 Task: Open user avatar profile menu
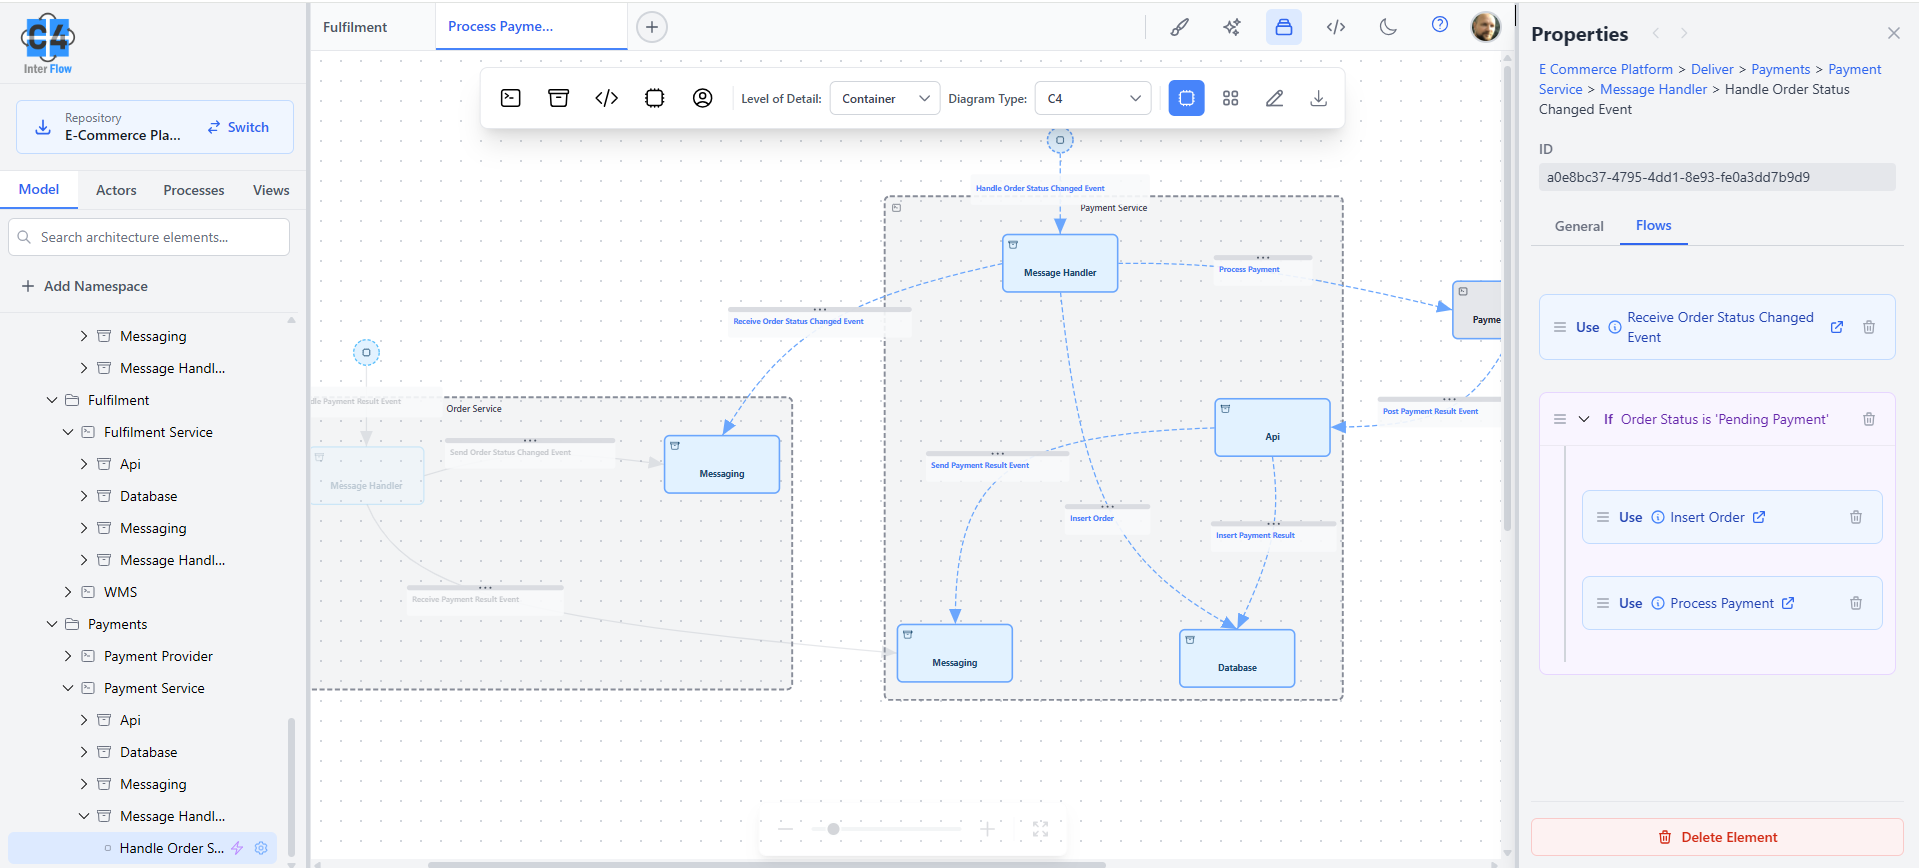tap(1486, 27)
